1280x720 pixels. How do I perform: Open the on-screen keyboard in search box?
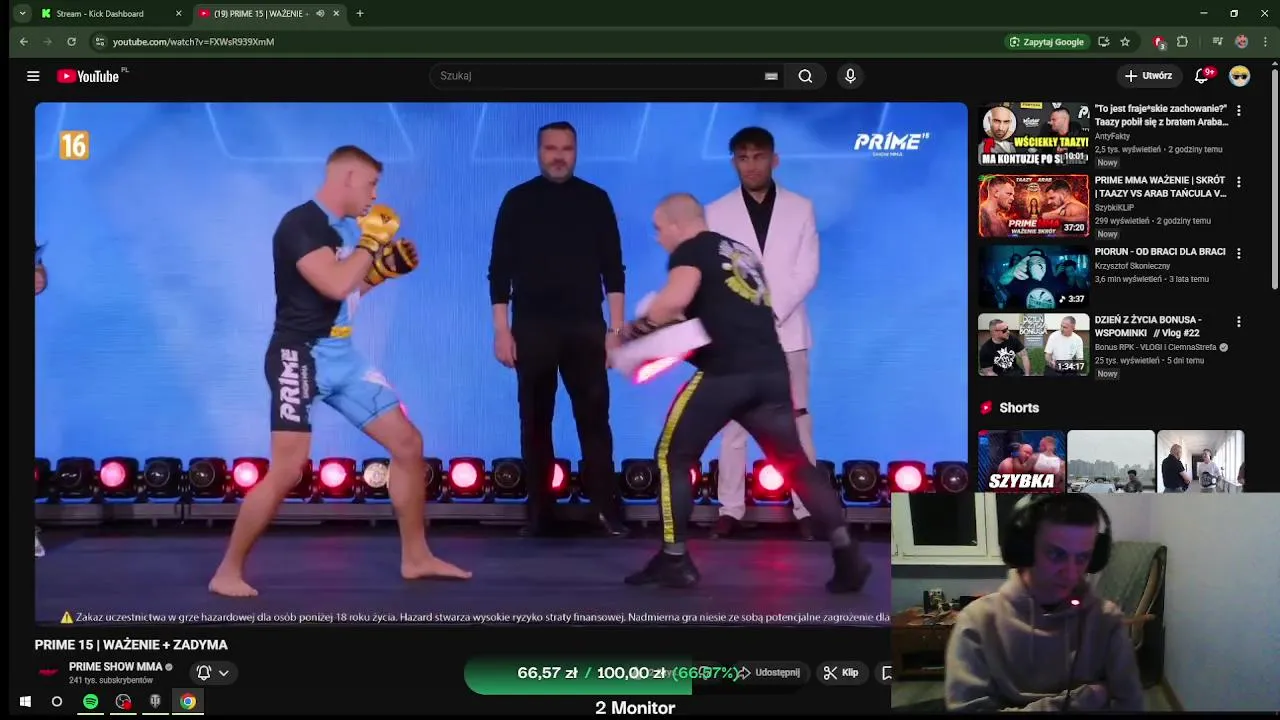[771, 76]
